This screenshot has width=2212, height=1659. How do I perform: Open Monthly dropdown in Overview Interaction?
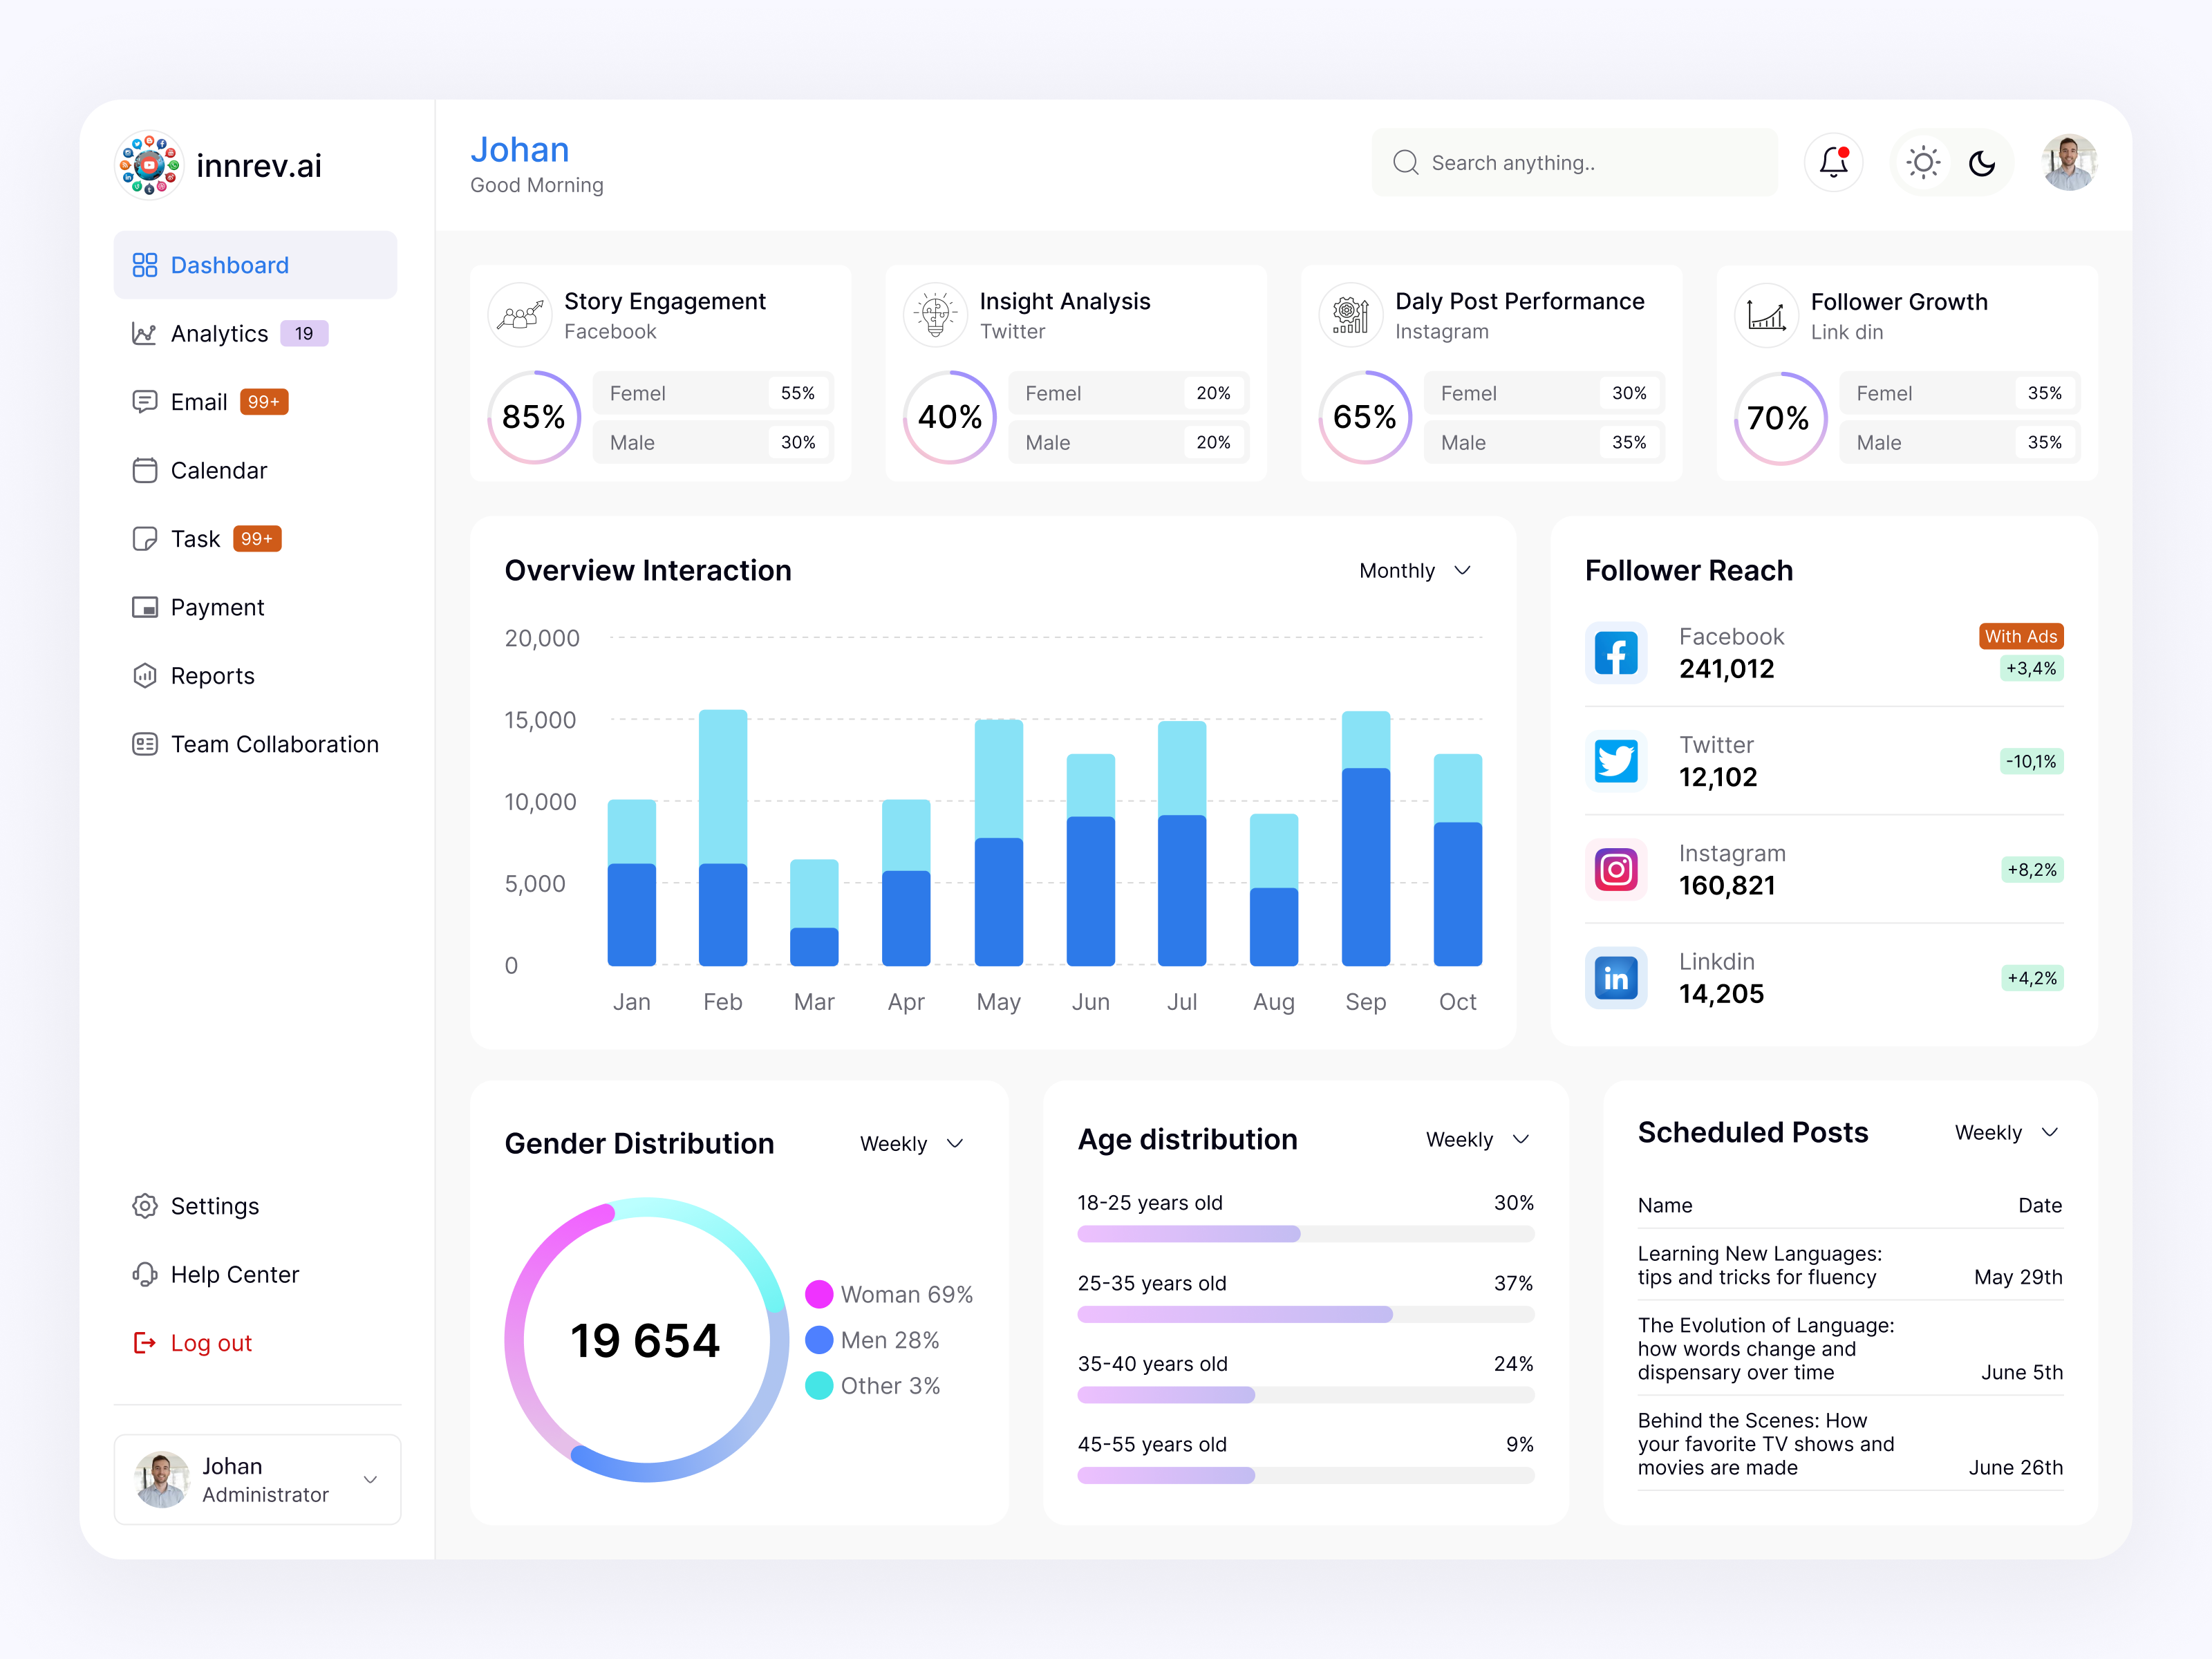click(1414, 570)
